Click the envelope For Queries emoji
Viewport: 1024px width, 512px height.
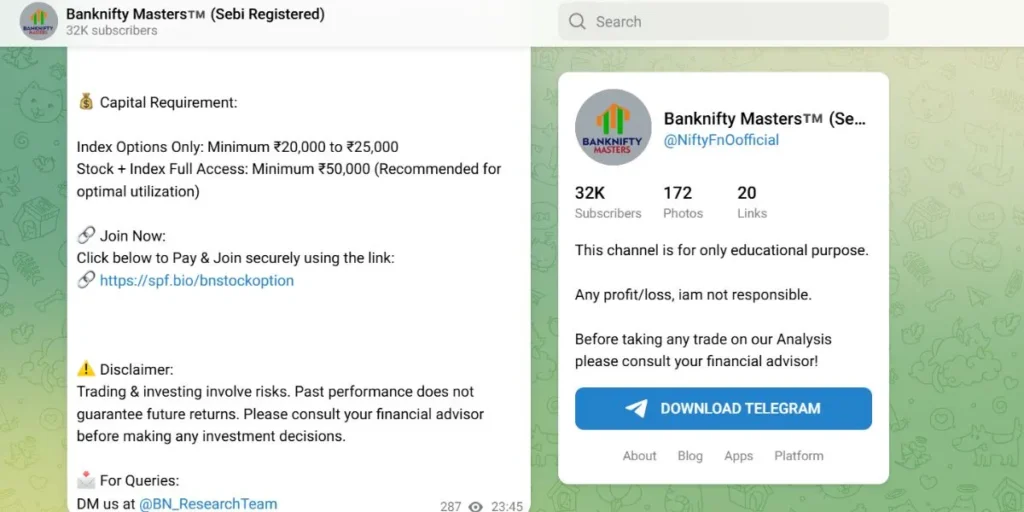pos(86,480)
